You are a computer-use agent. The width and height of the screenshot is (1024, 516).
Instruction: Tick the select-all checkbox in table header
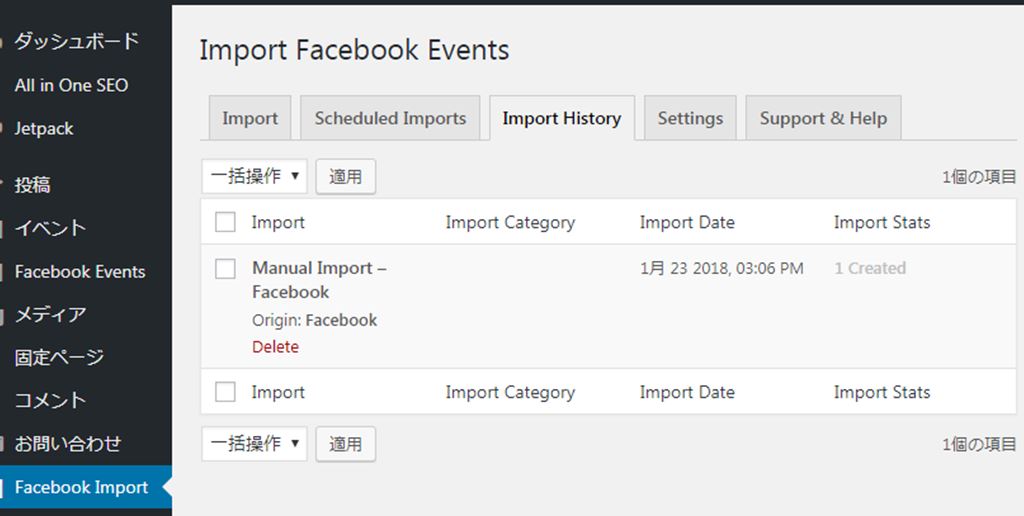(x=226, y=222)
